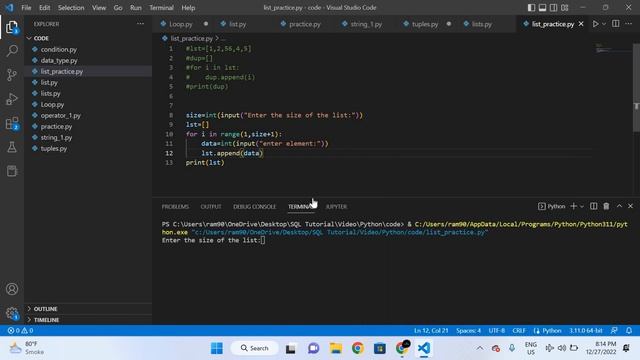Open the Accounts menu icon
640x360 pixels.
click(x=12, y=289)
